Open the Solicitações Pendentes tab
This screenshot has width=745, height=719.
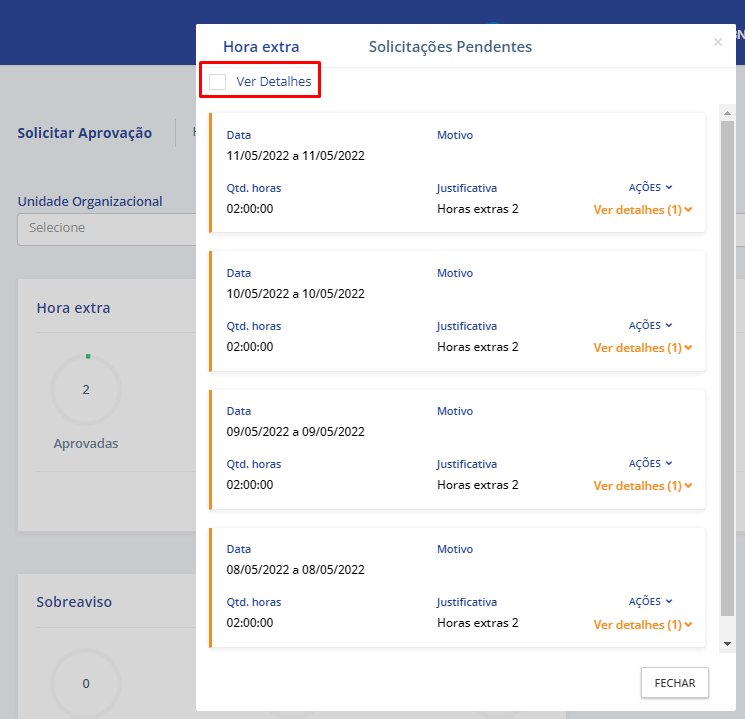(450, 46)
